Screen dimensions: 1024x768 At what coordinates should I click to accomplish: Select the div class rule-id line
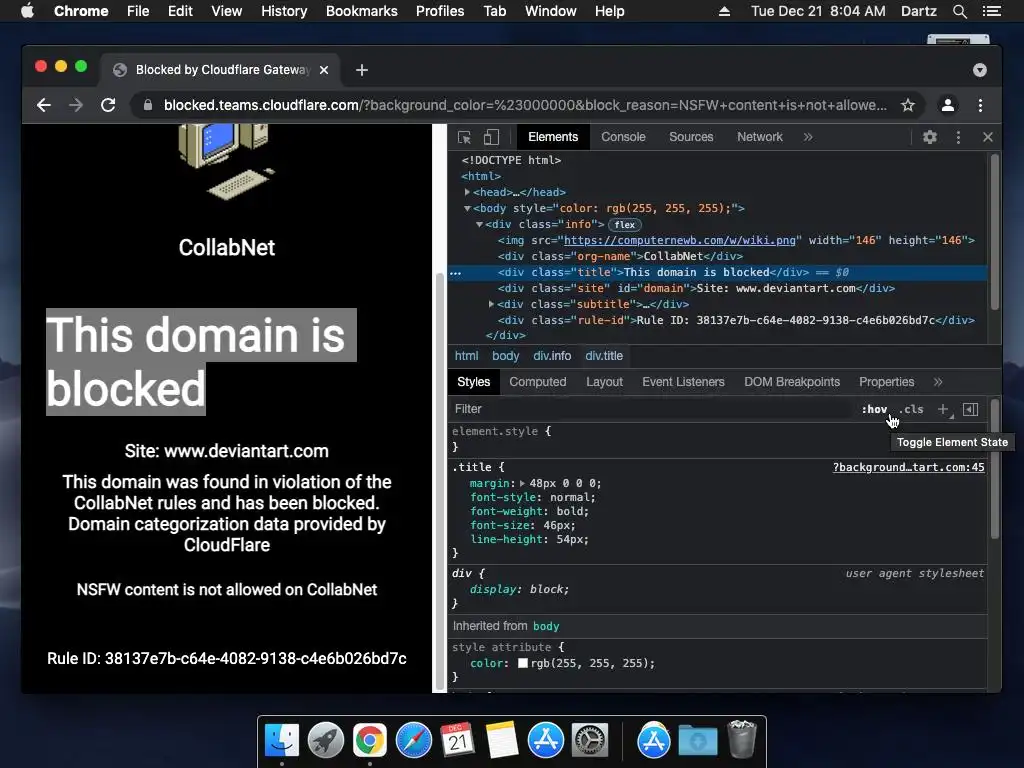point(736,320)
